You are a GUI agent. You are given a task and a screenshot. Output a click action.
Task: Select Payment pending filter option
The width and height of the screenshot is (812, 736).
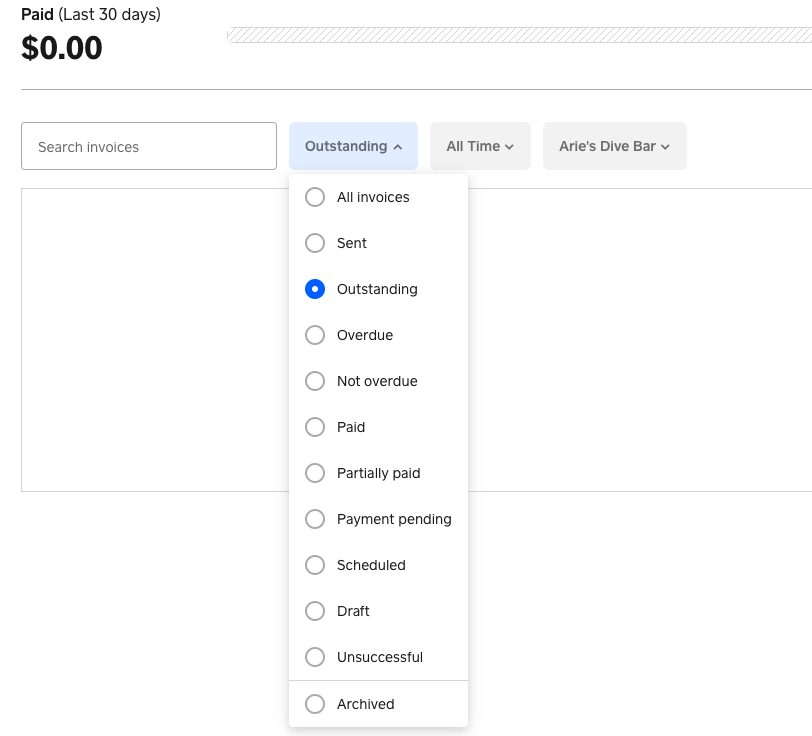[x=315, y=519]
